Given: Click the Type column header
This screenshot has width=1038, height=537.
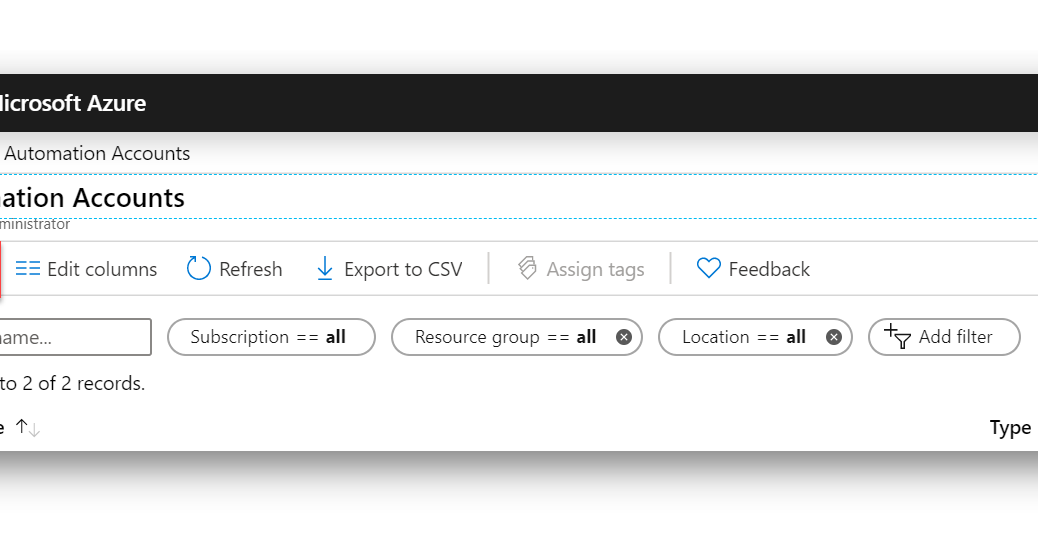Looking at the screenshot, I should 1010,428.
